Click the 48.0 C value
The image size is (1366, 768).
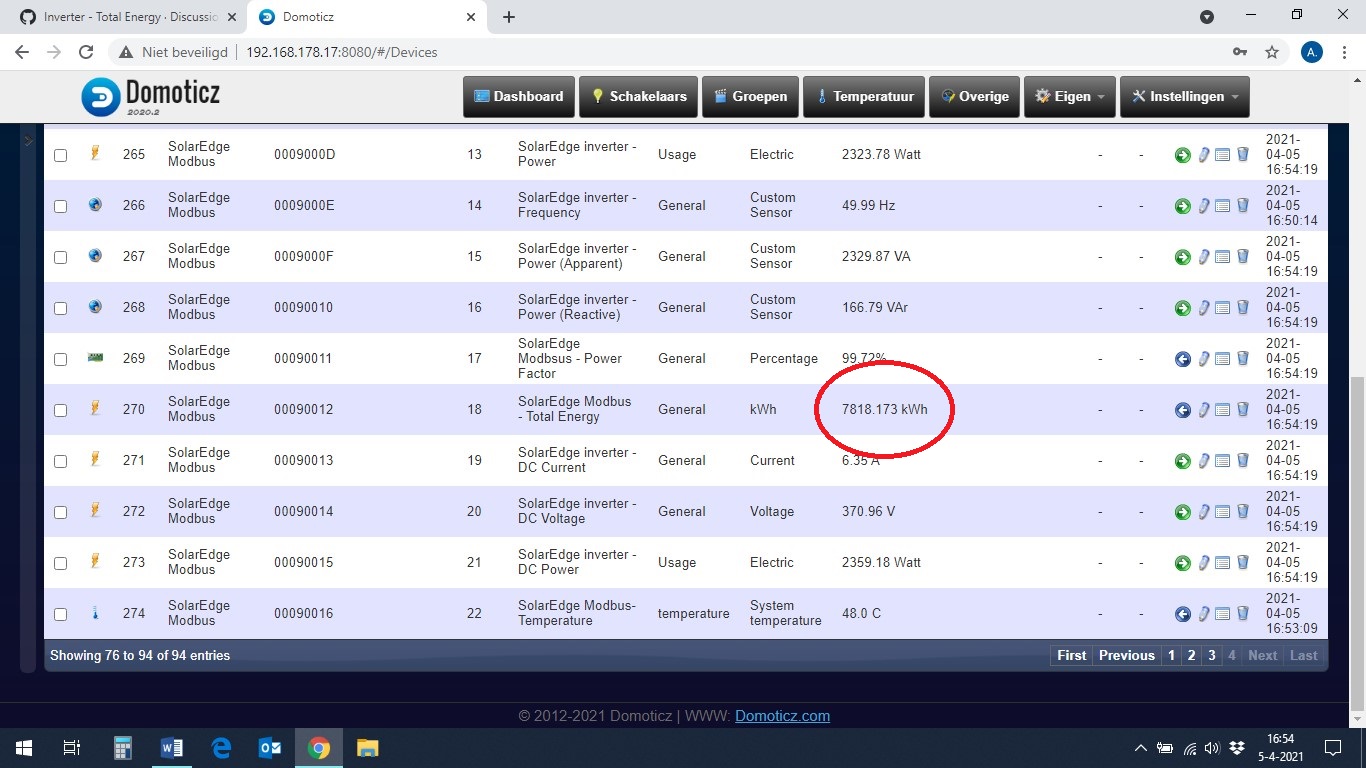click(861, 614)
